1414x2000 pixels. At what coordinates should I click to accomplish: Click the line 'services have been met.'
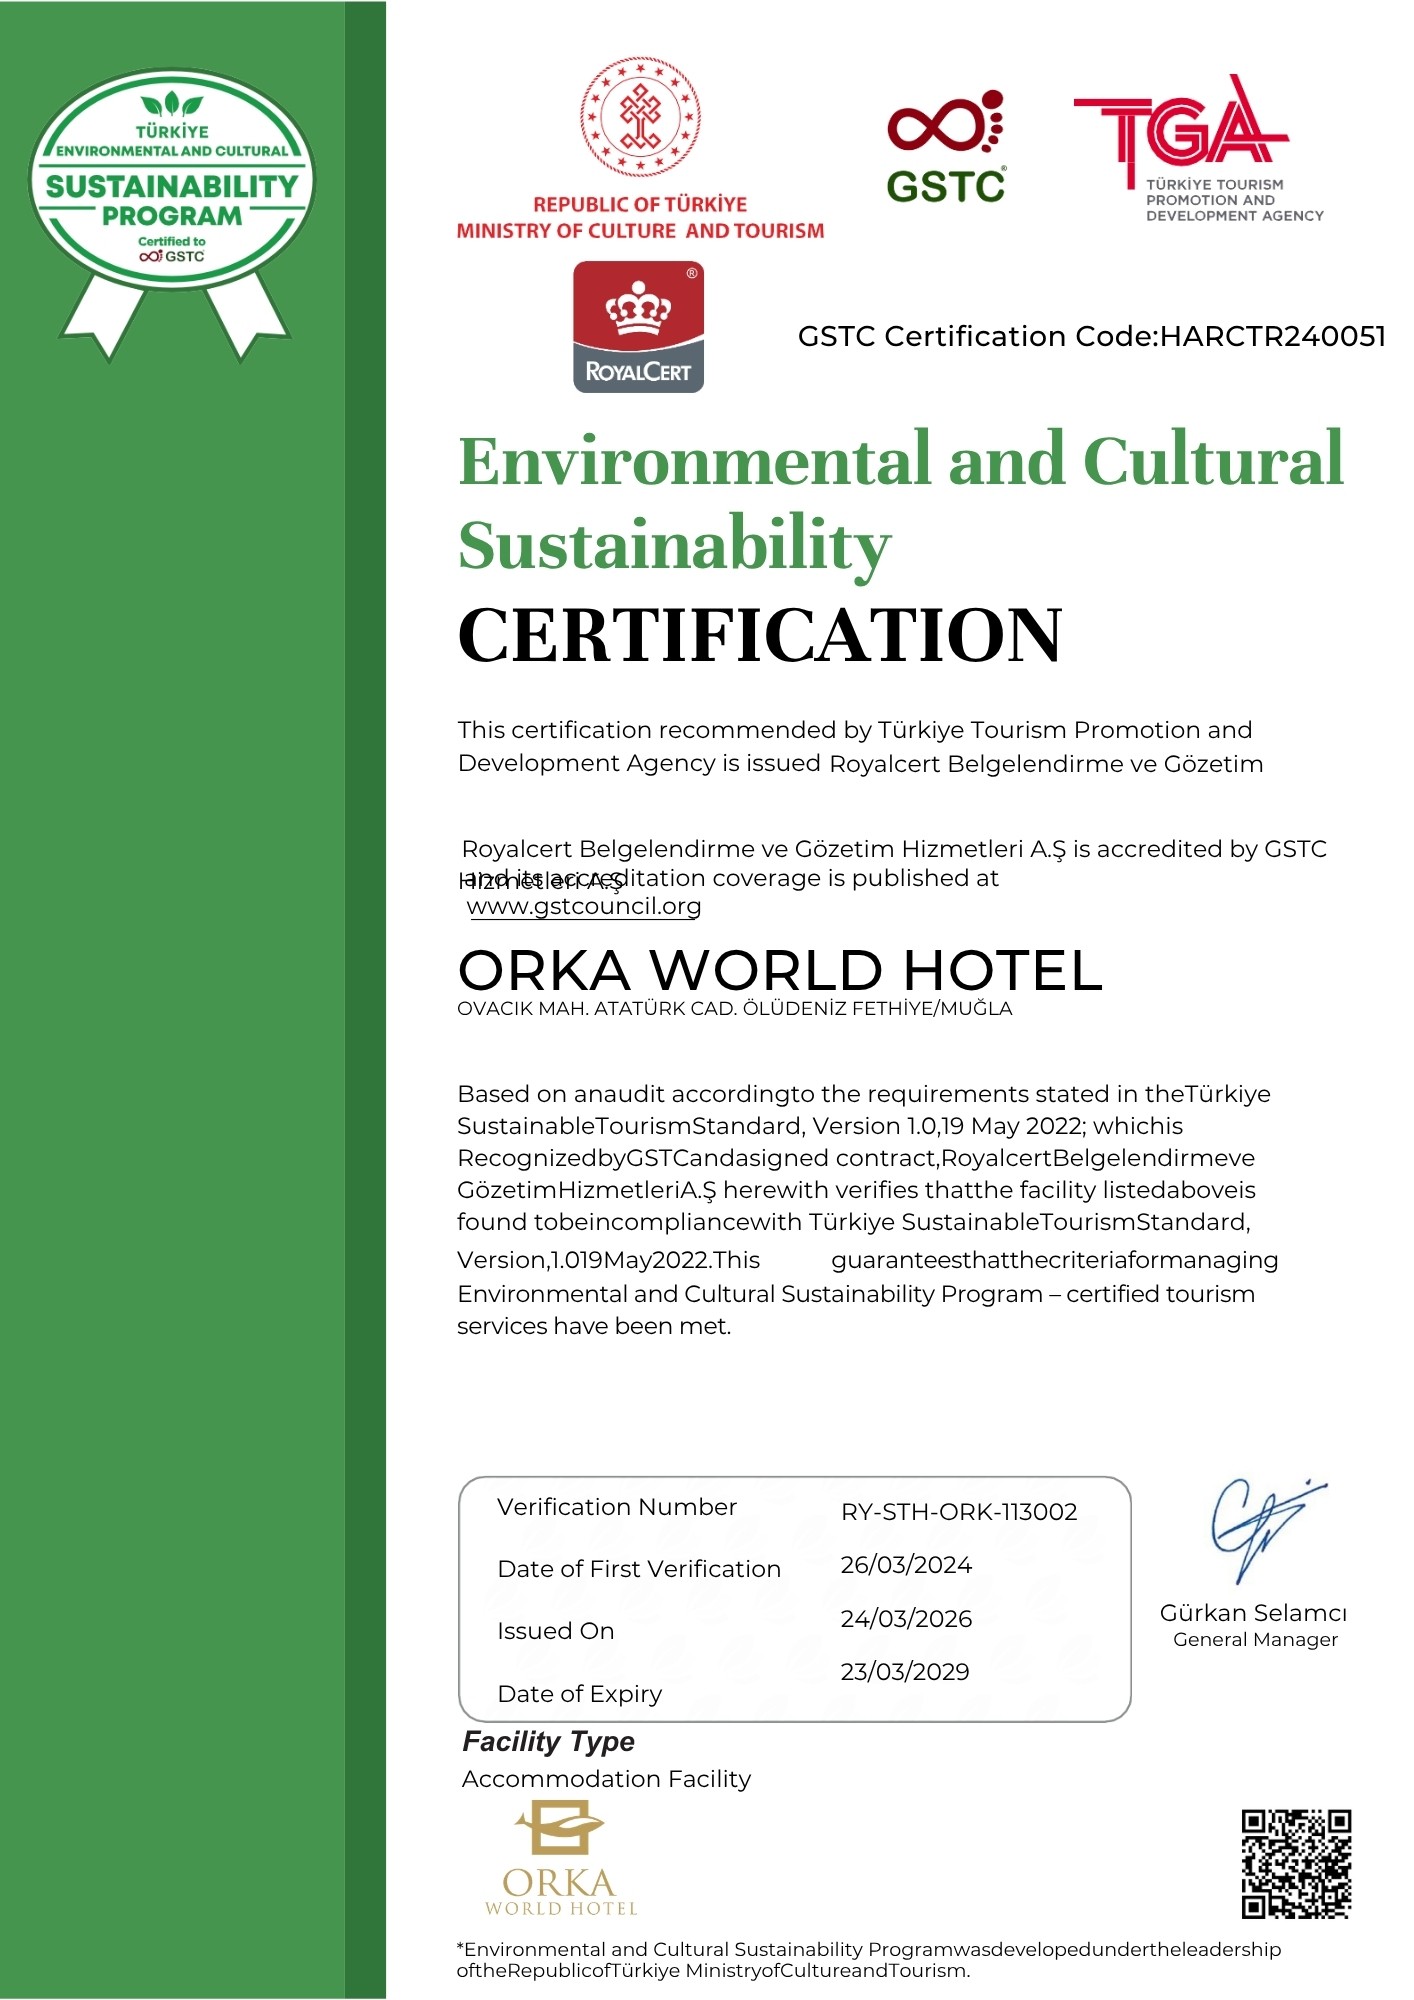(x=594, y=1326)
